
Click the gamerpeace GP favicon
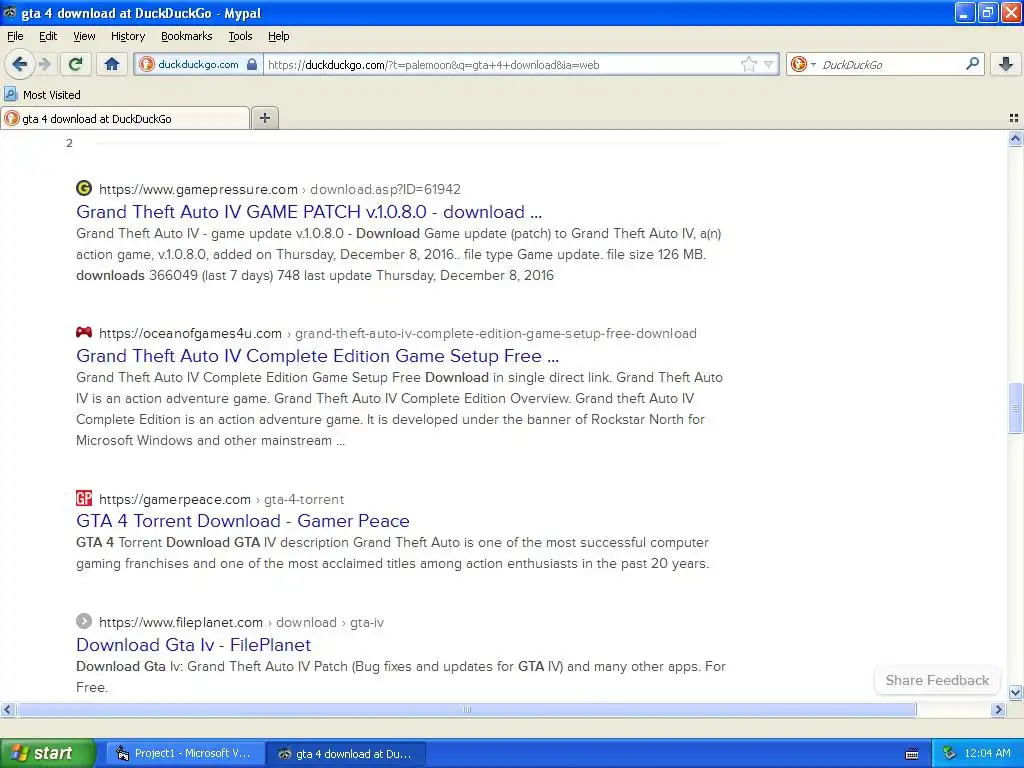(84, 498)
